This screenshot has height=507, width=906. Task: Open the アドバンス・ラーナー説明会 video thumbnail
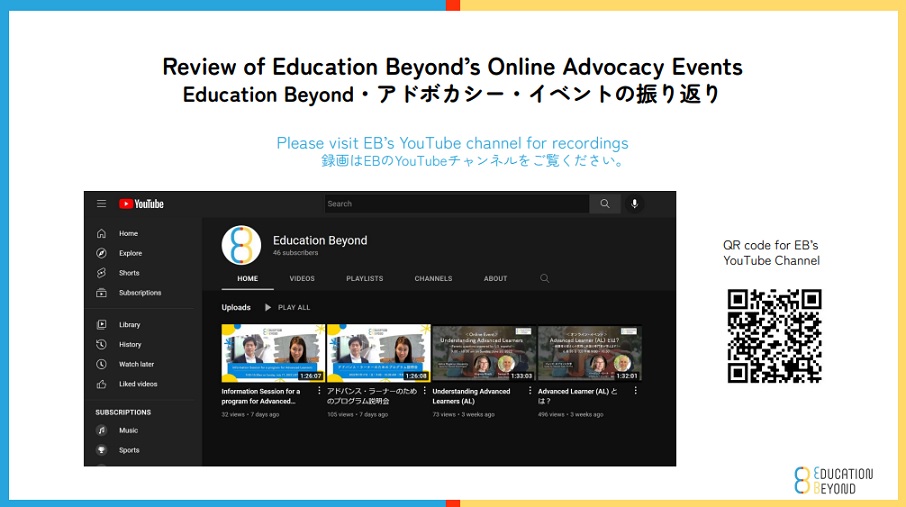pyautogui.click(x=379, y=353)
